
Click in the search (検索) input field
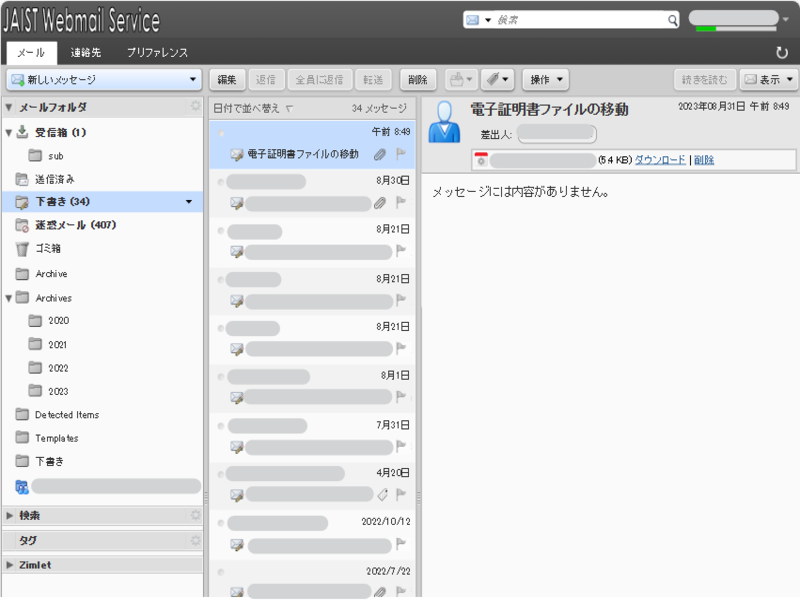pyautogui.click(x=580, y=20)
